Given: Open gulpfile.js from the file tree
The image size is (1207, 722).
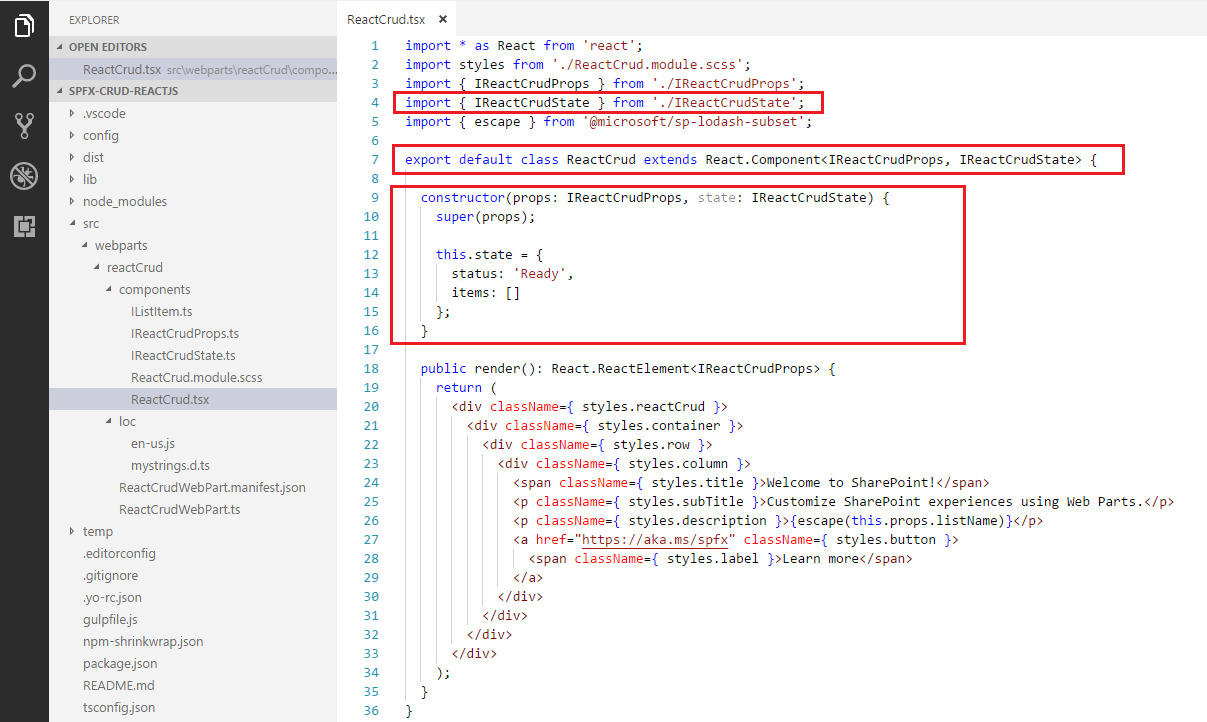Looking at the screenshot, I should pos(110,619).
